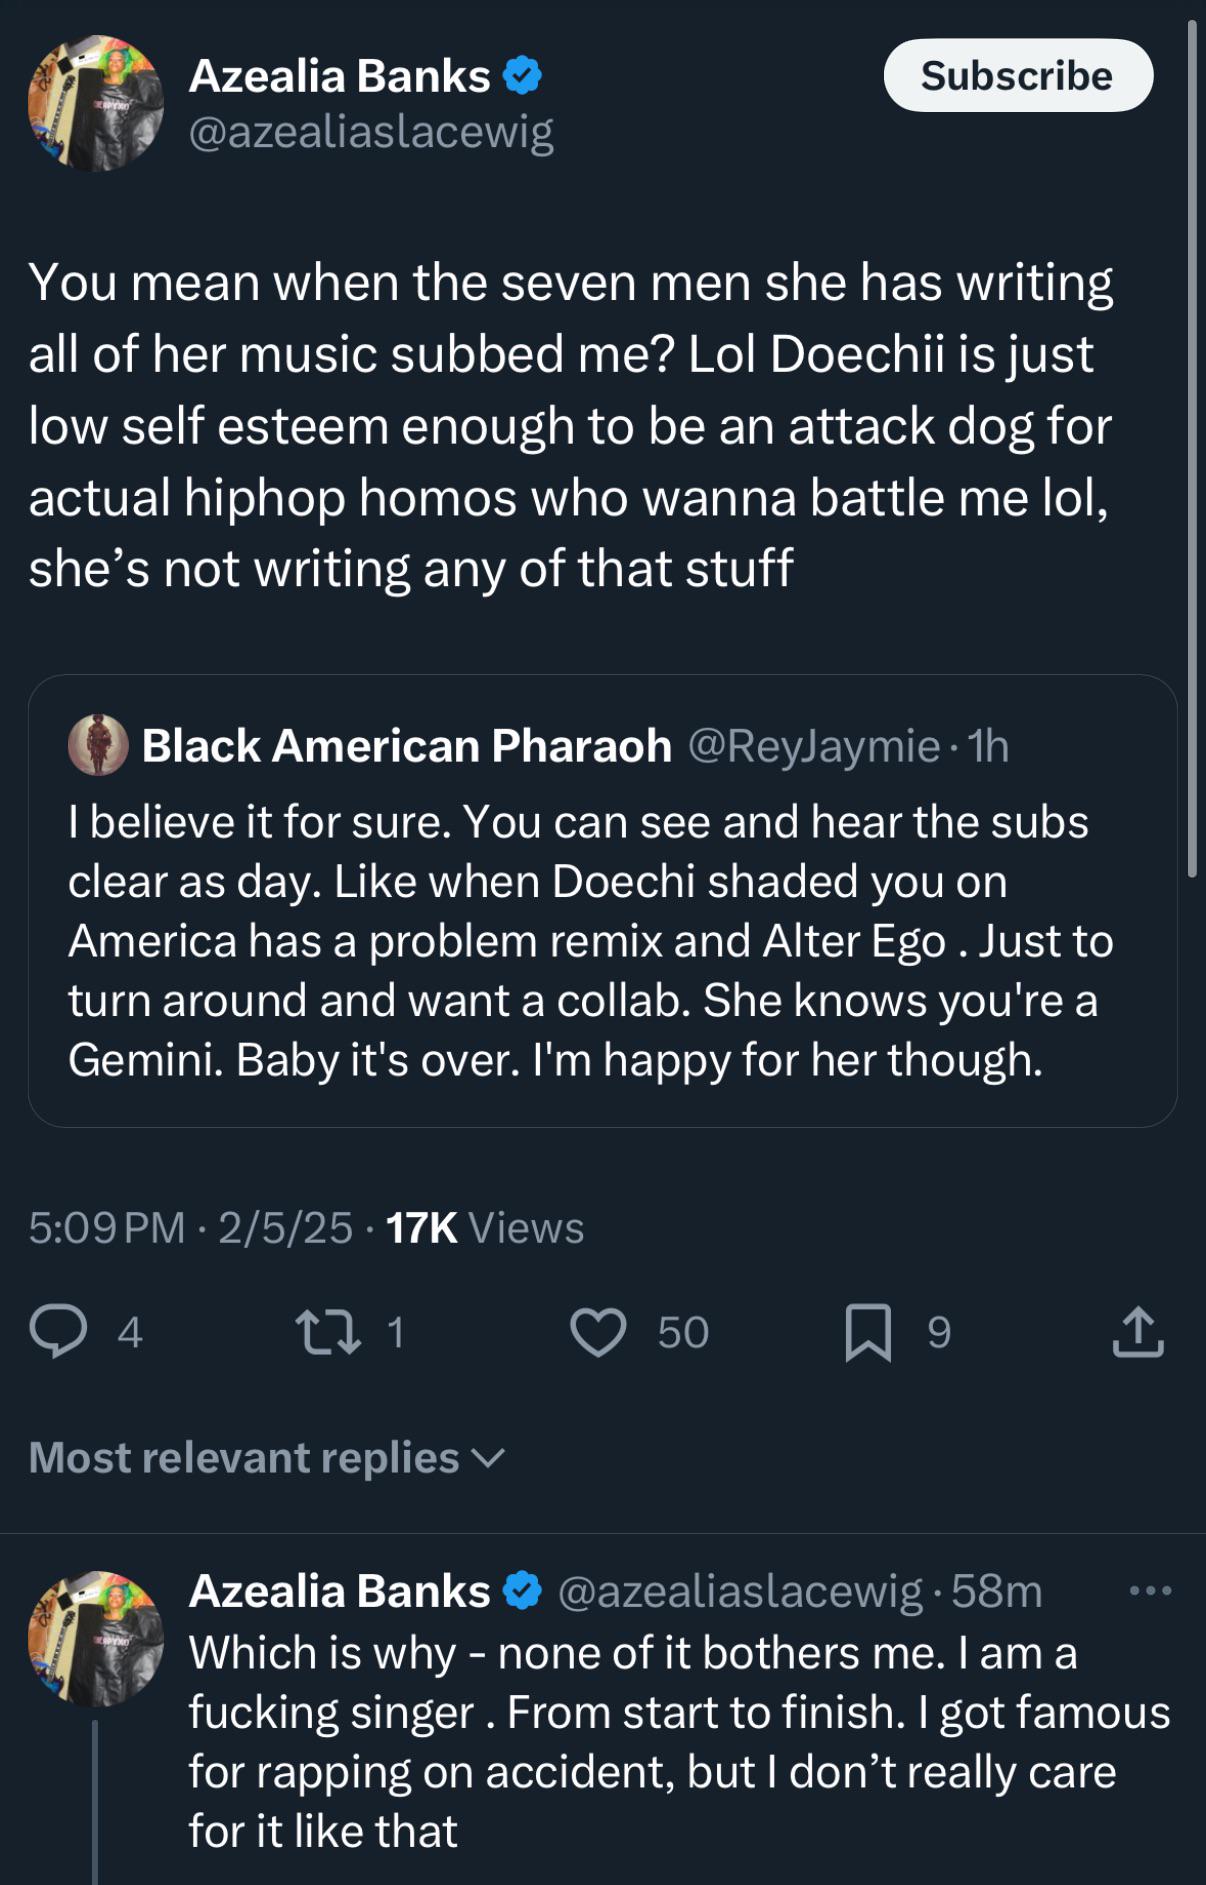Tap the repost arrows icon
Screen dimensions: 1206x1885
(328, 1332)
